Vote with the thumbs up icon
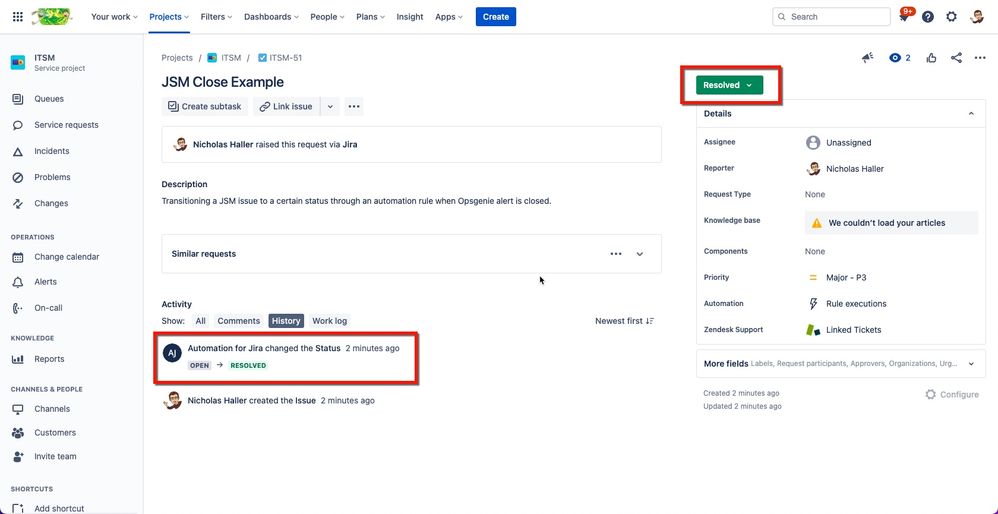998x514 pixels. click(932, 58)
